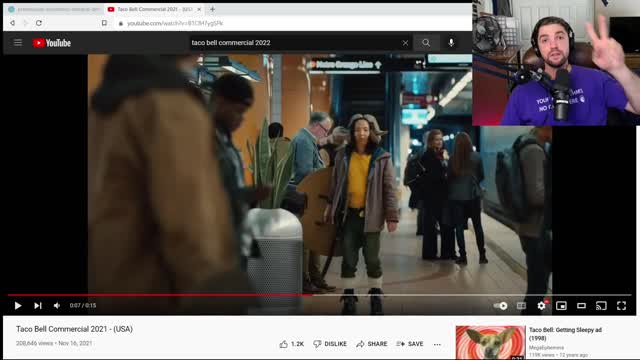Open the Taco Bell Commercial browser tab
The image size is (640, 360).
tap(154, 9)
